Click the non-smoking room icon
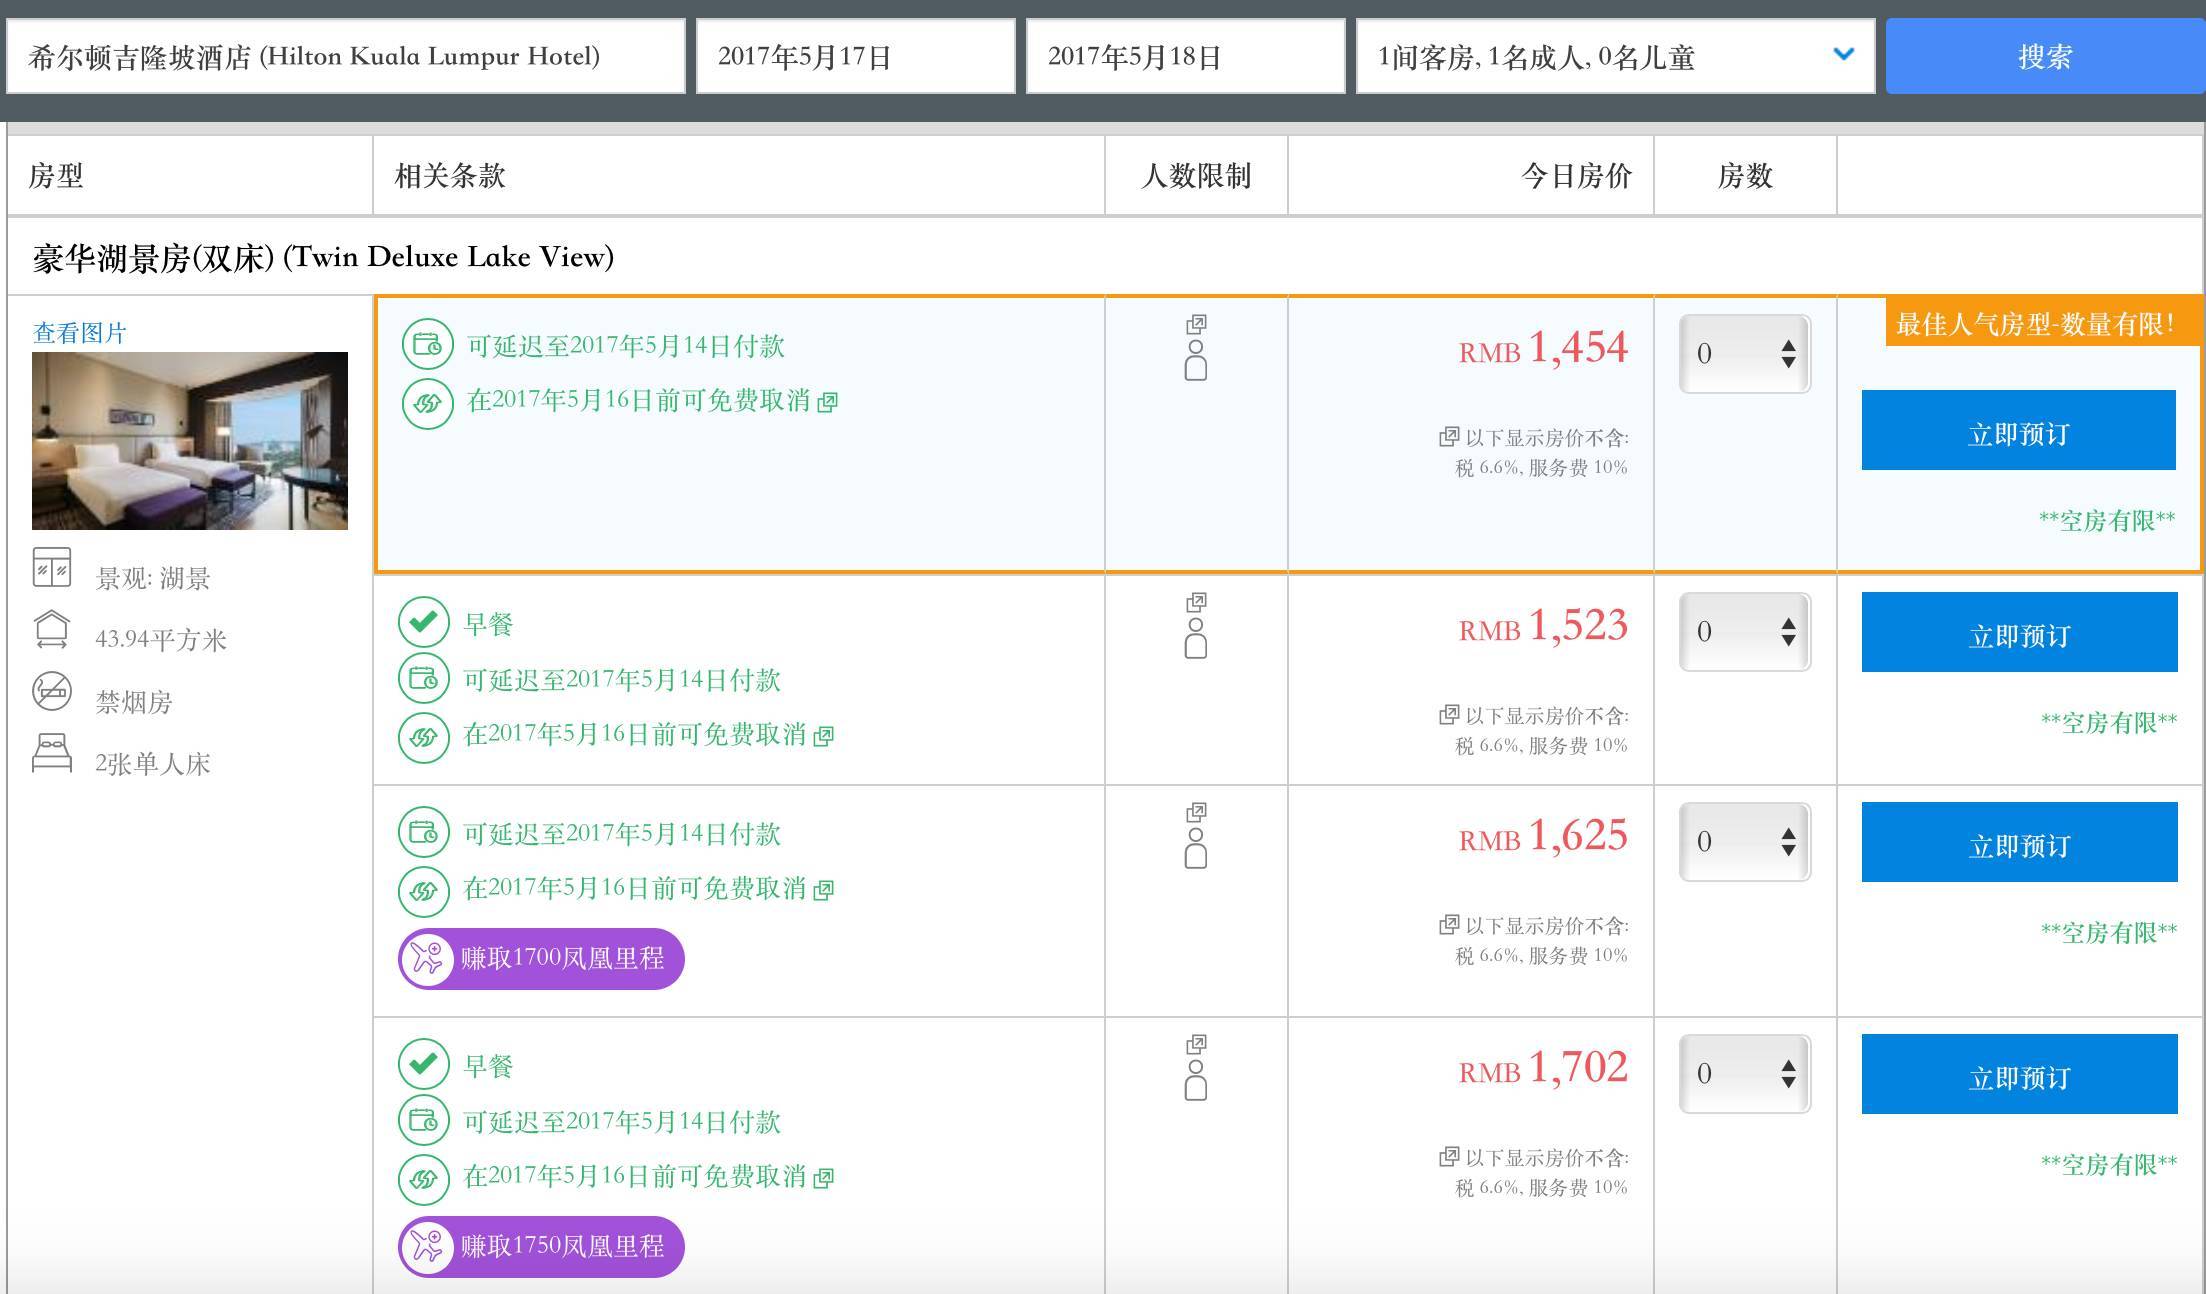Viewport: 2206px width, 1294px height. pos(52,691)
